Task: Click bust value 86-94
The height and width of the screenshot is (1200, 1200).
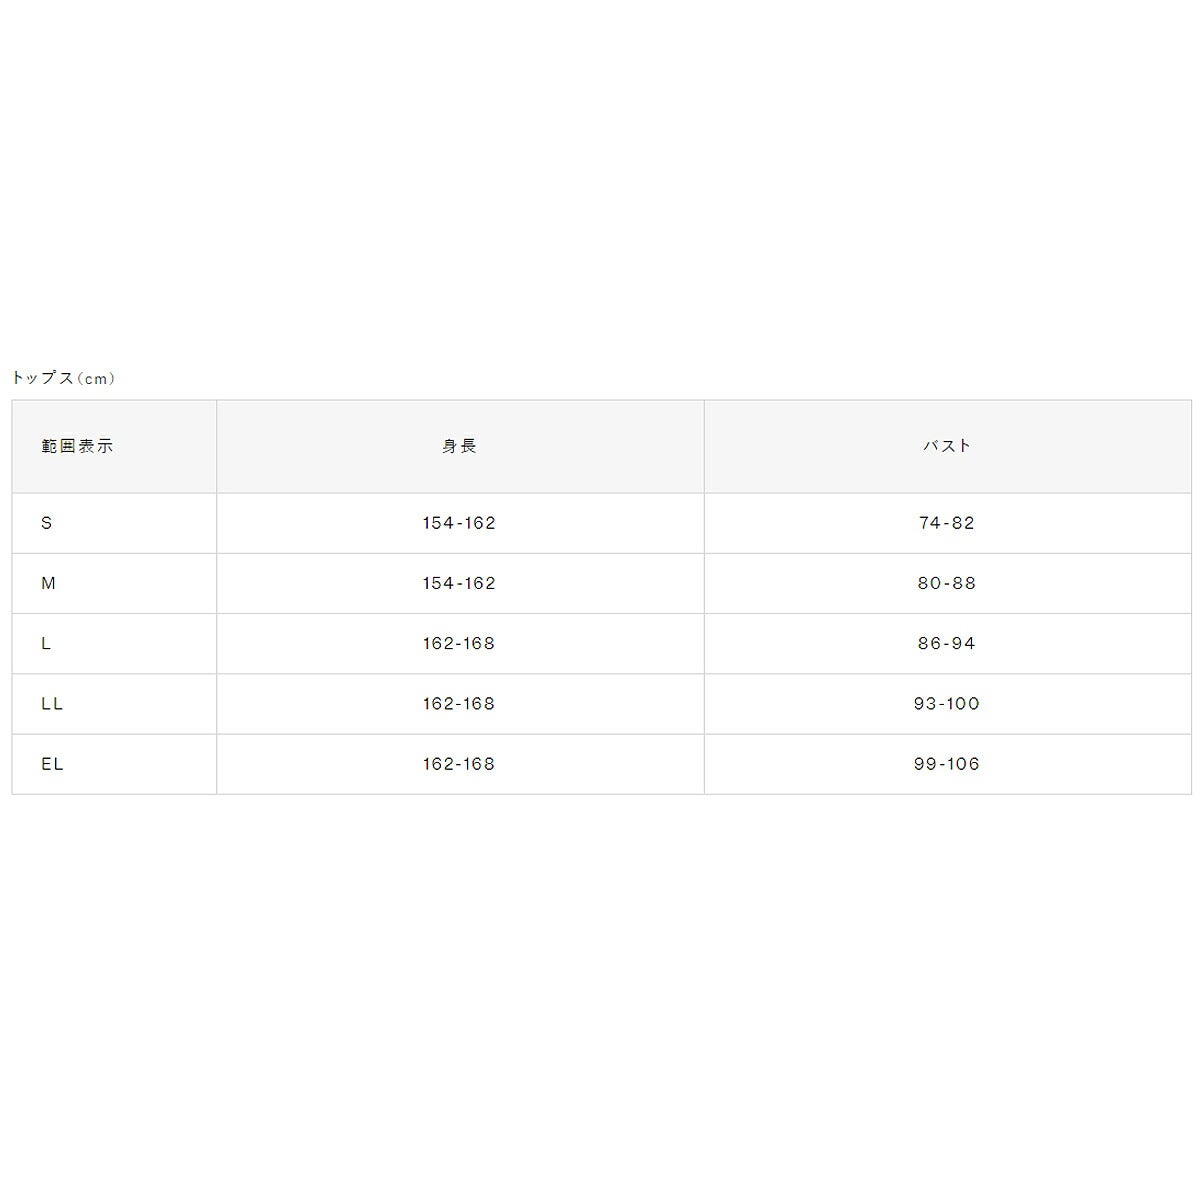Action: [x=947, y=643]
